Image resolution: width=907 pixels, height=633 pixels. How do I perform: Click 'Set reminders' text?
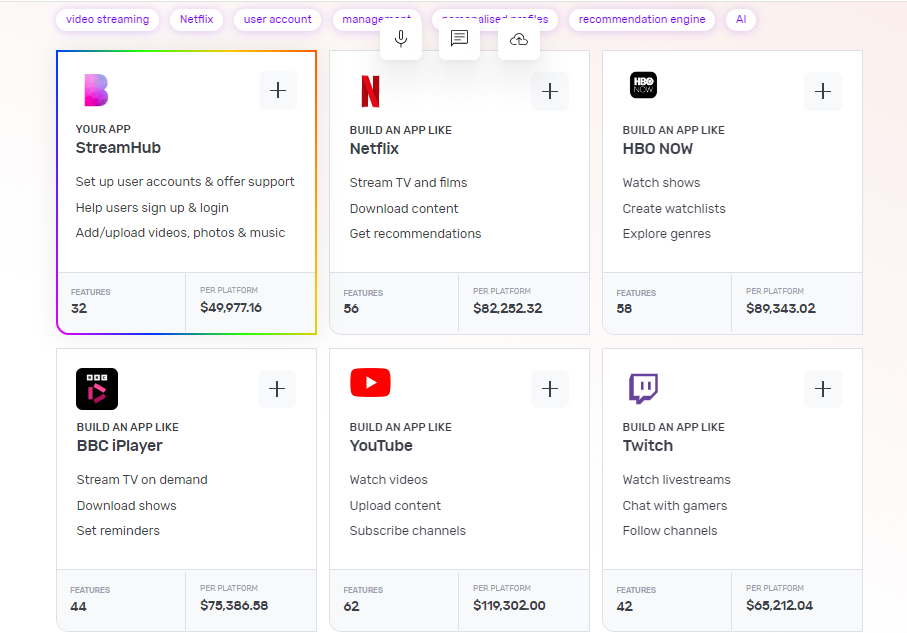coord(118,531)
